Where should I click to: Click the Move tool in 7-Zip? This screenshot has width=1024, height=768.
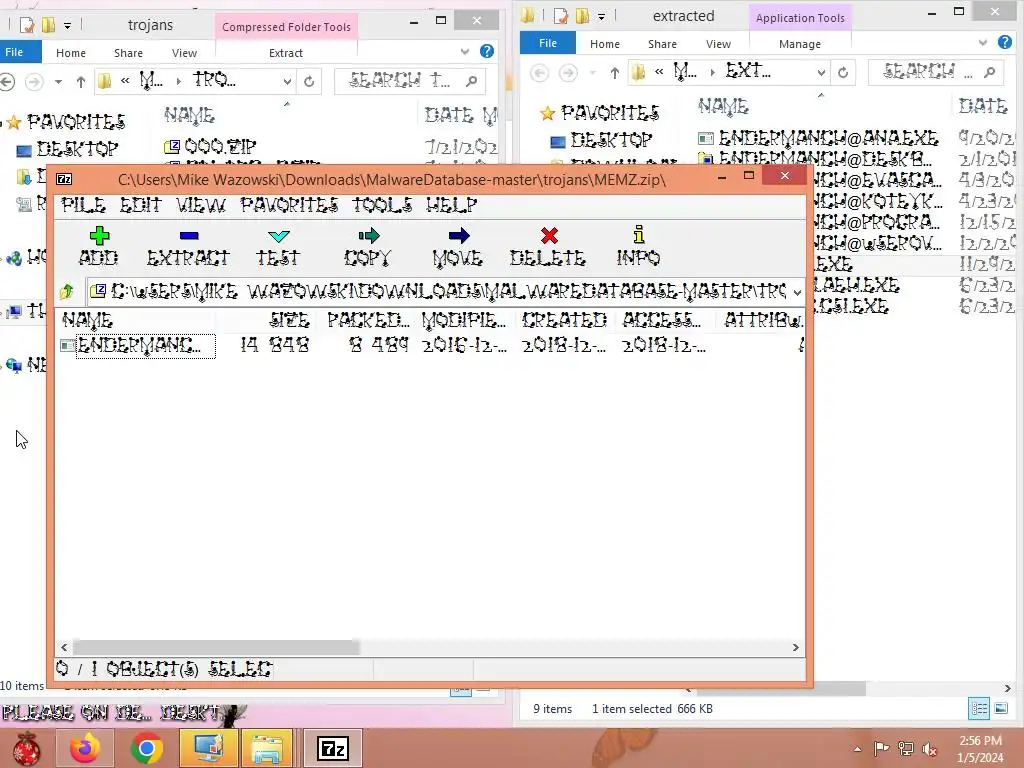coord(458,246)
